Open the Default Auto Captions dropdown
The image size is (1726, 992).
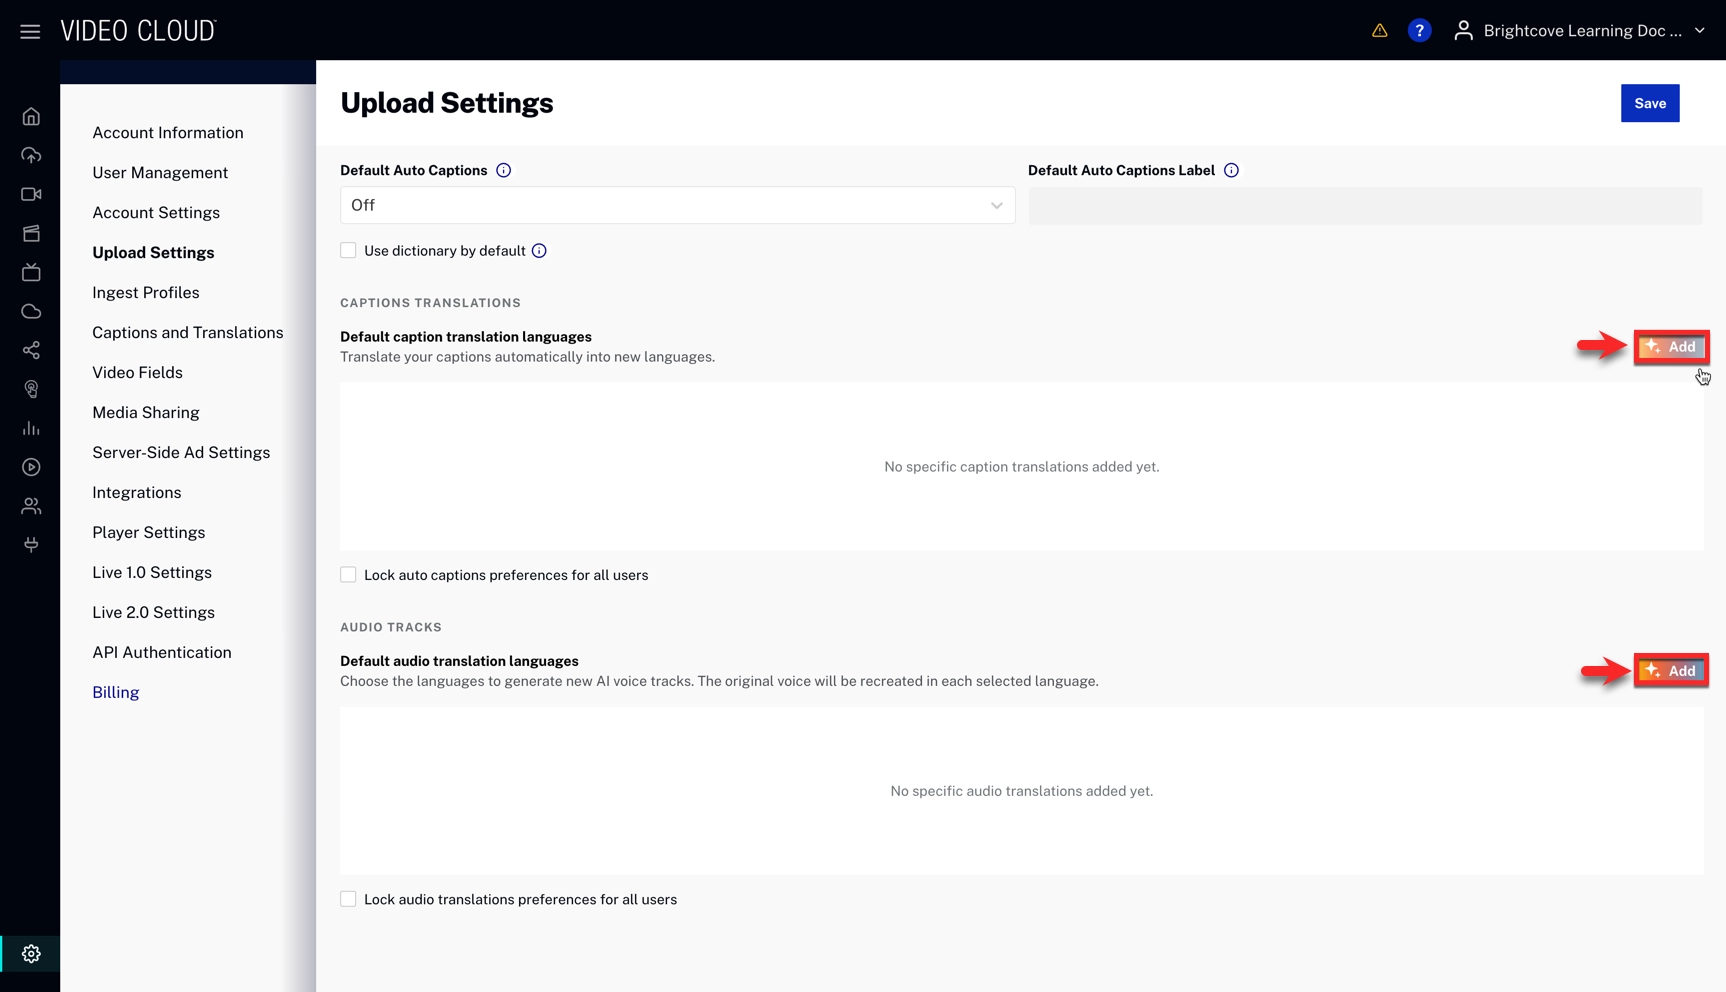click(677, 205)
